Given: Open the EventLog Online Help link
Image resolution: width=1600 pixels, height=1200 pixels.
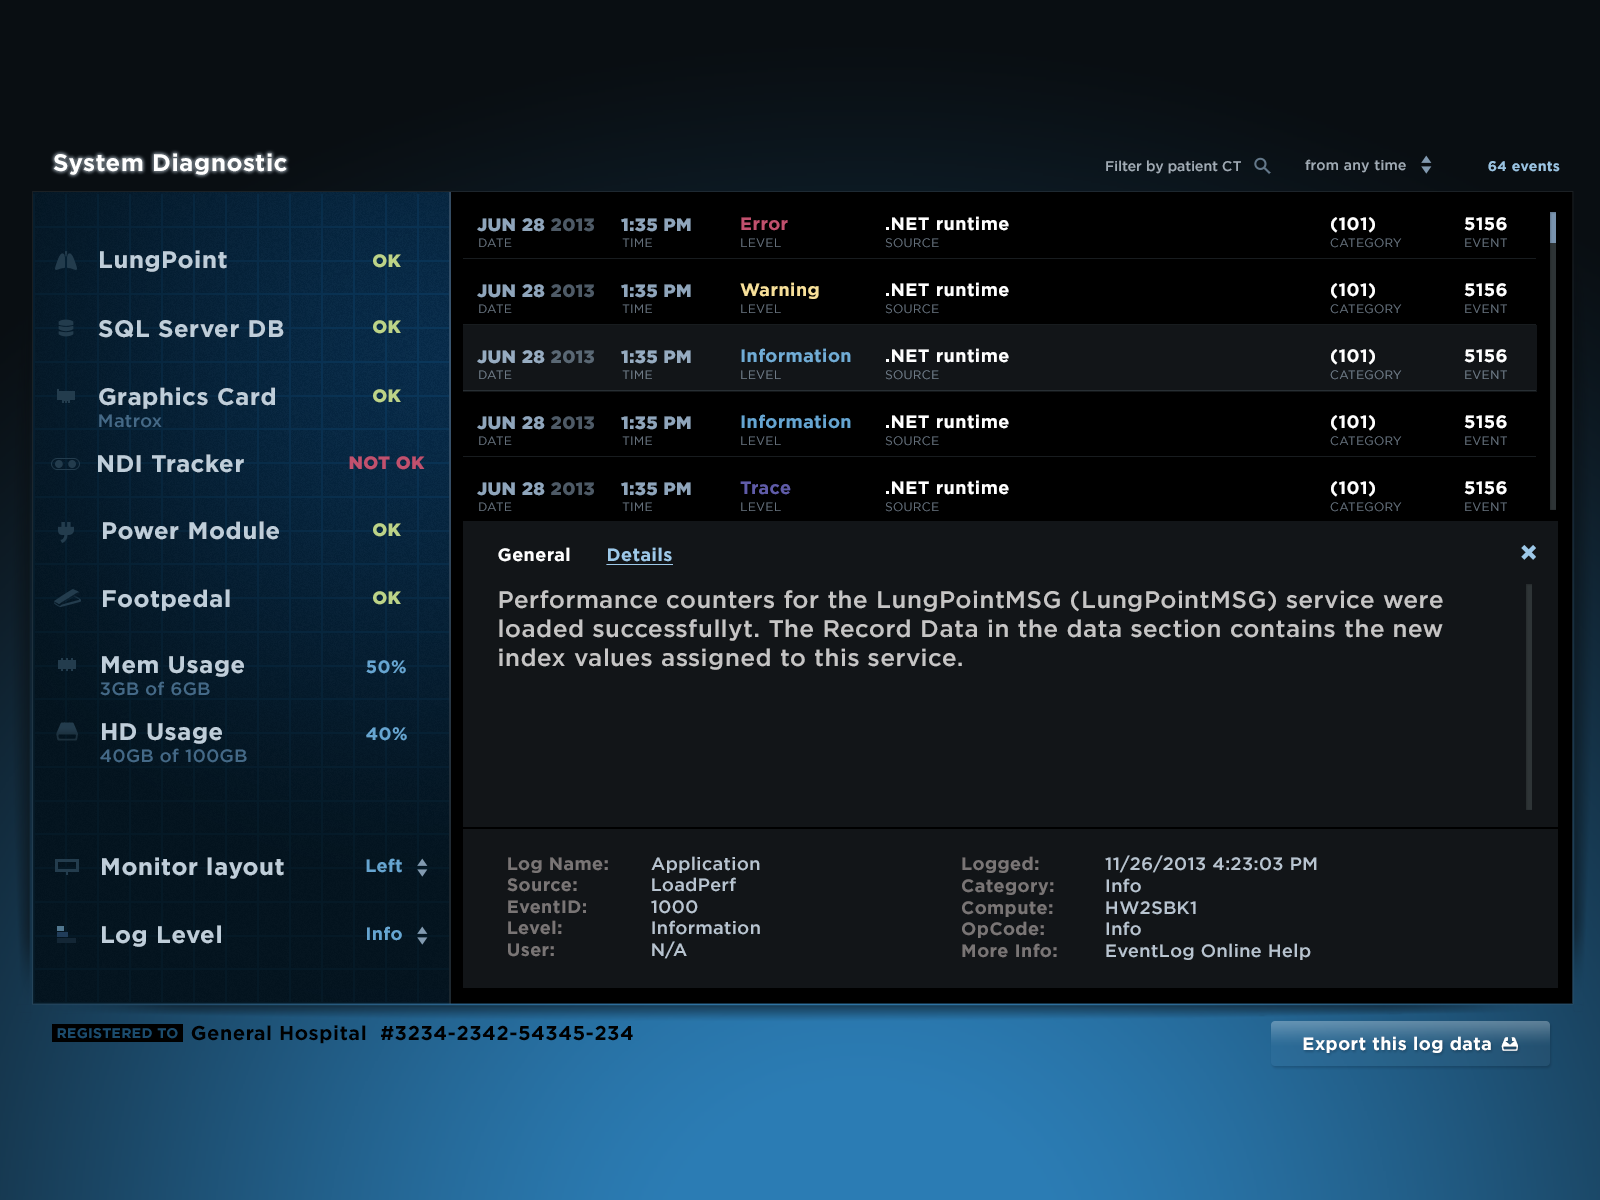Looking at the screenshot, I should pos(1207,951).
